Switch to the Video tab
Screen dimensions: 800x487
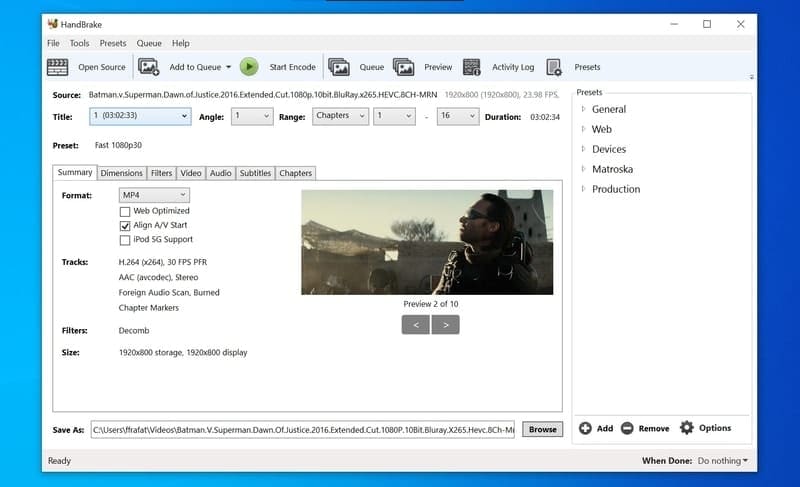[x=191, y=173]
